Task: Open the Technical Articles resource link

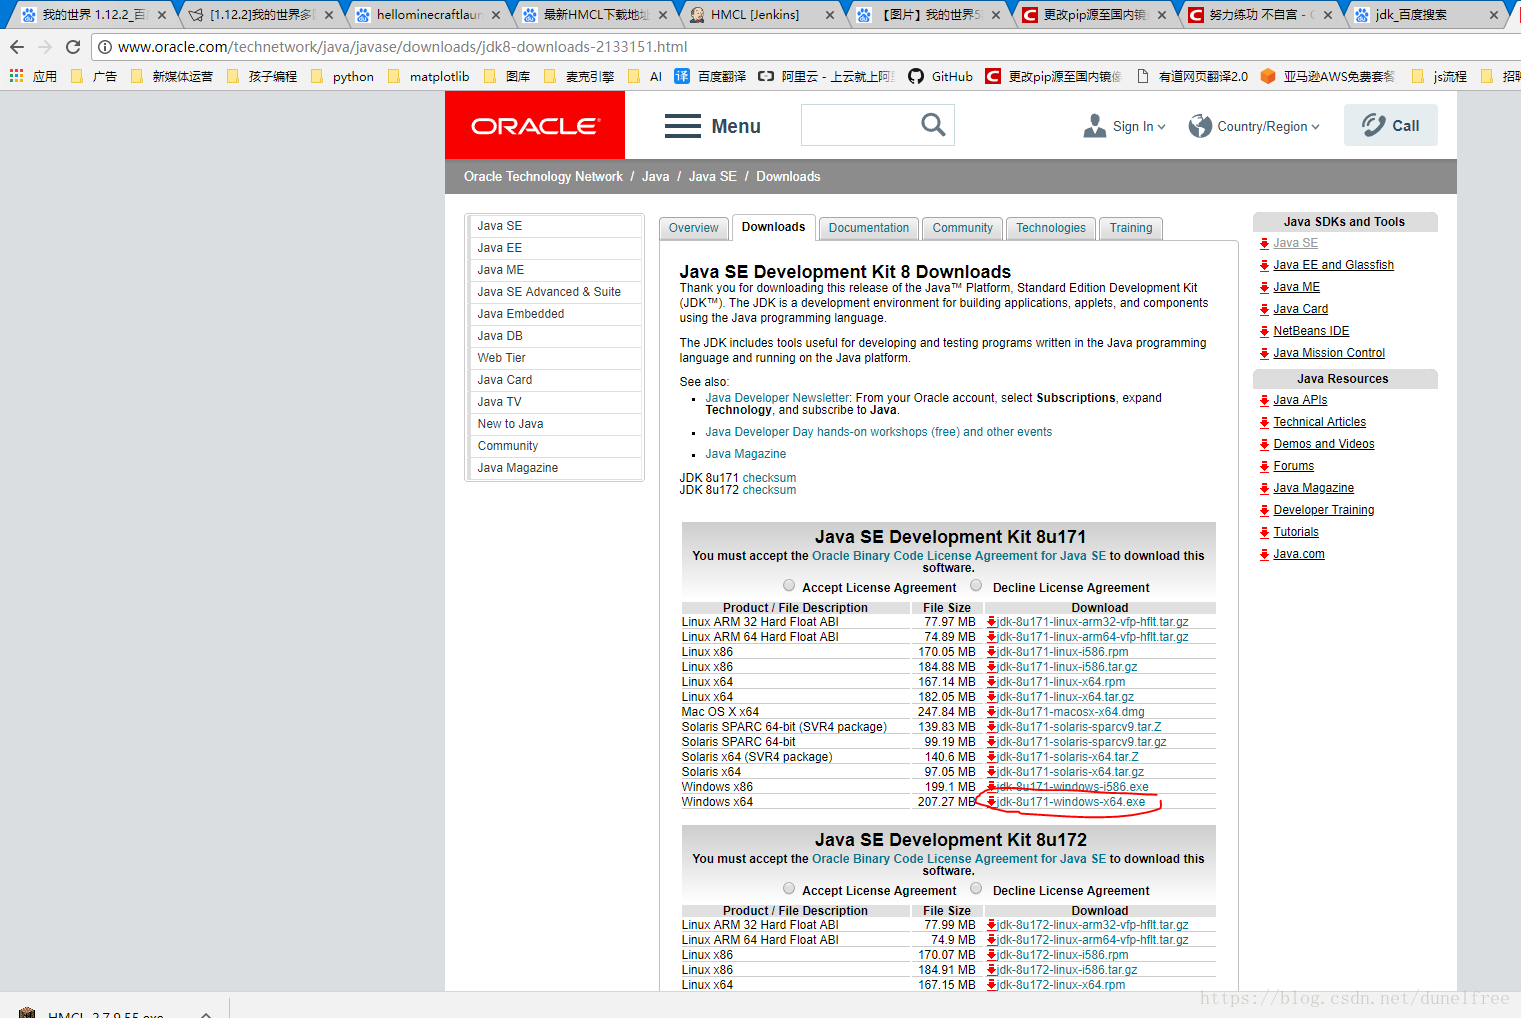Action: [1319, 422]
